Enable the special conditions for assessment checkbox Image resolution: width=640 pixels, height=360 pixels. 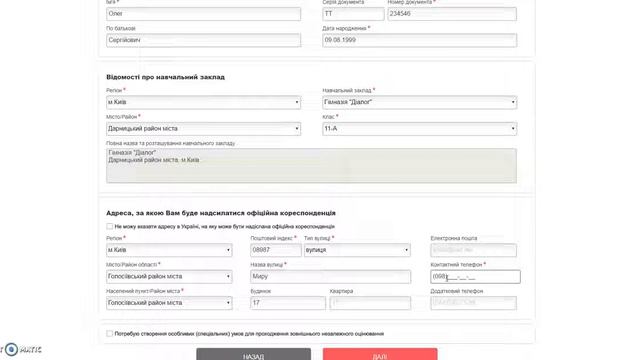point(109,333)
